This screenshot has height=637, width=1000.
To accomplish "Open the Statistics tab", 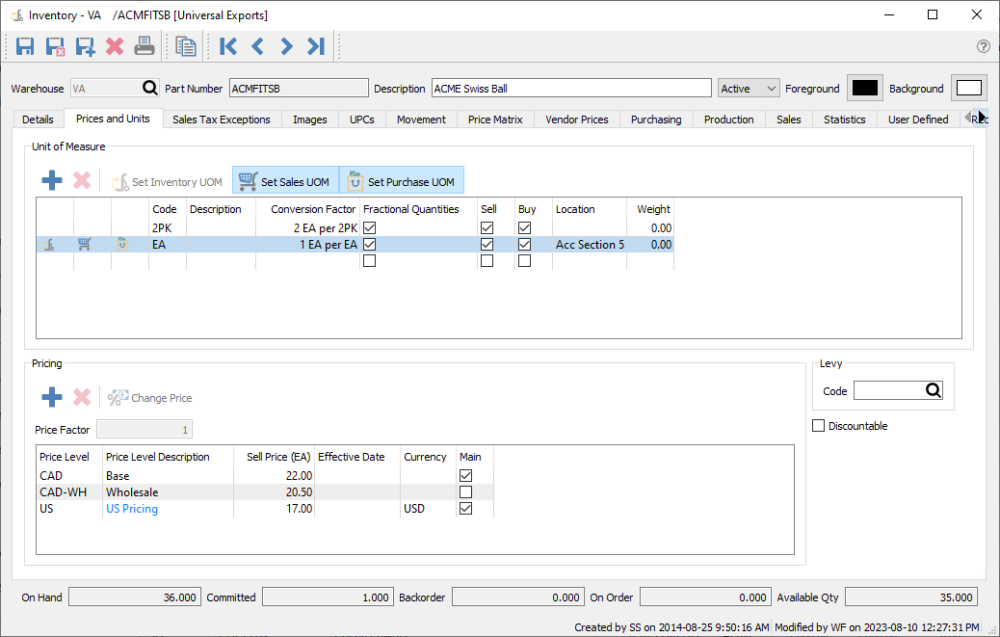I will pyautogui.click(x=844, y=119).
